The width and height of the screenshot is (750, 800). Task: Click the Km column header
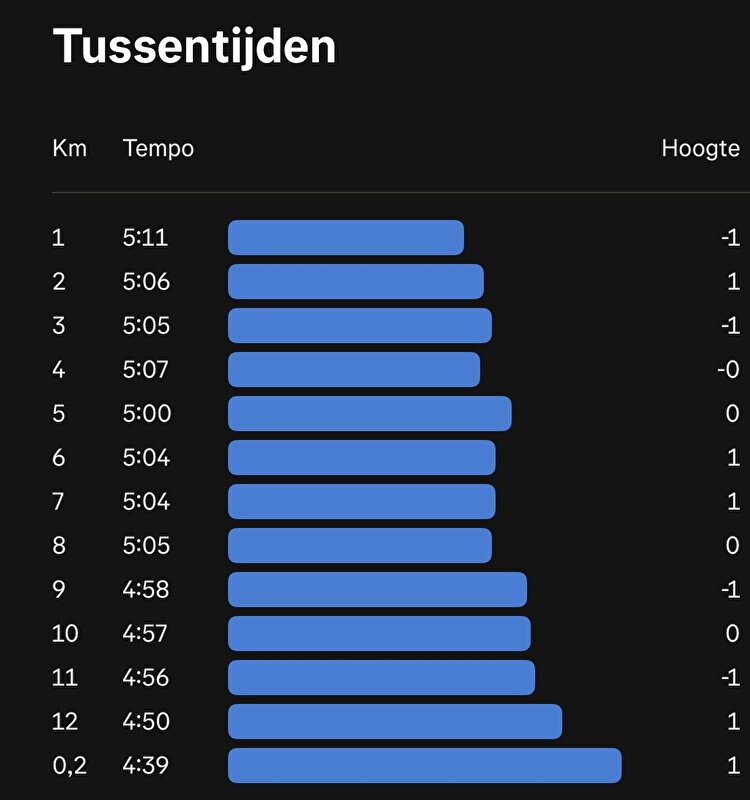pos(69,149)
